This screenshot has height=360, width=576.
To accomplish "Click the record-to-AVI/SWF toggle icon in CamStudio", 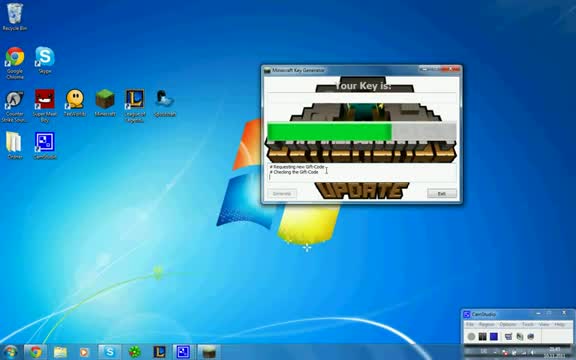I will pos(519,336).
